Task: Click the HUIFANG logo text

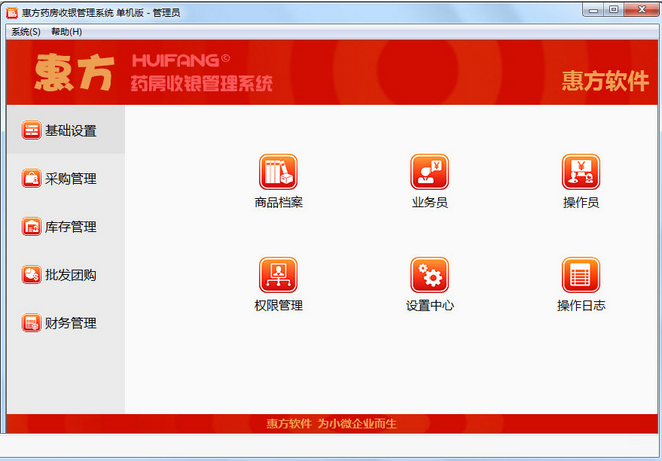Action: click(181, 60)
